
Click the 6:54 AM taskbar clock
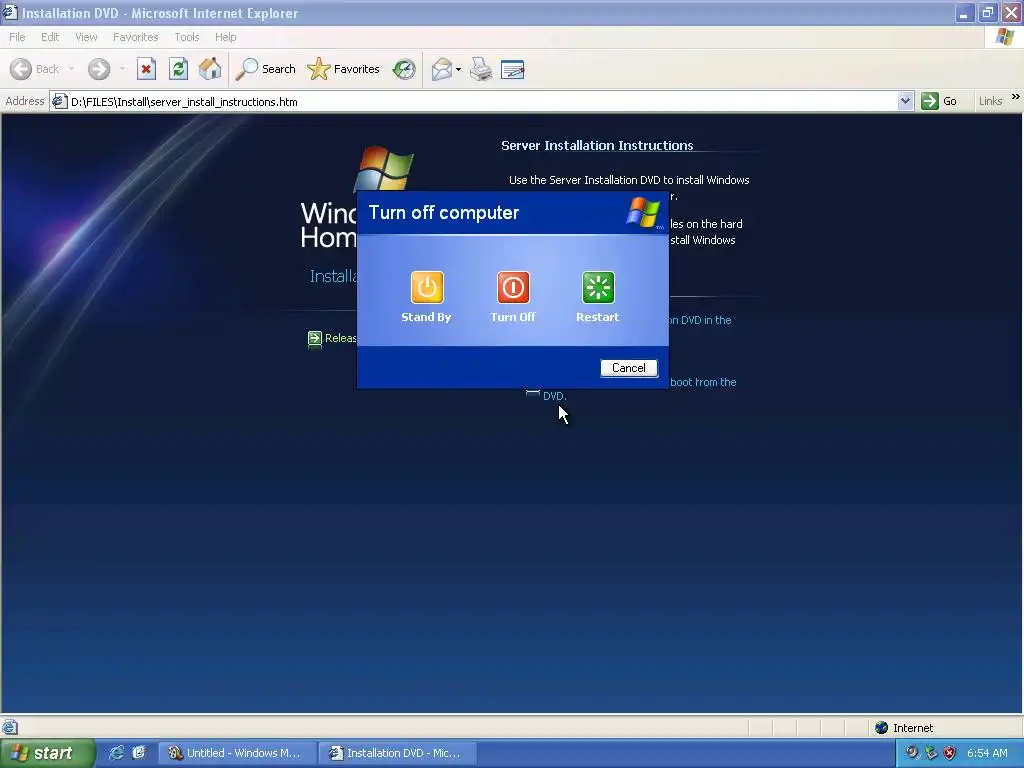[987, 753]
